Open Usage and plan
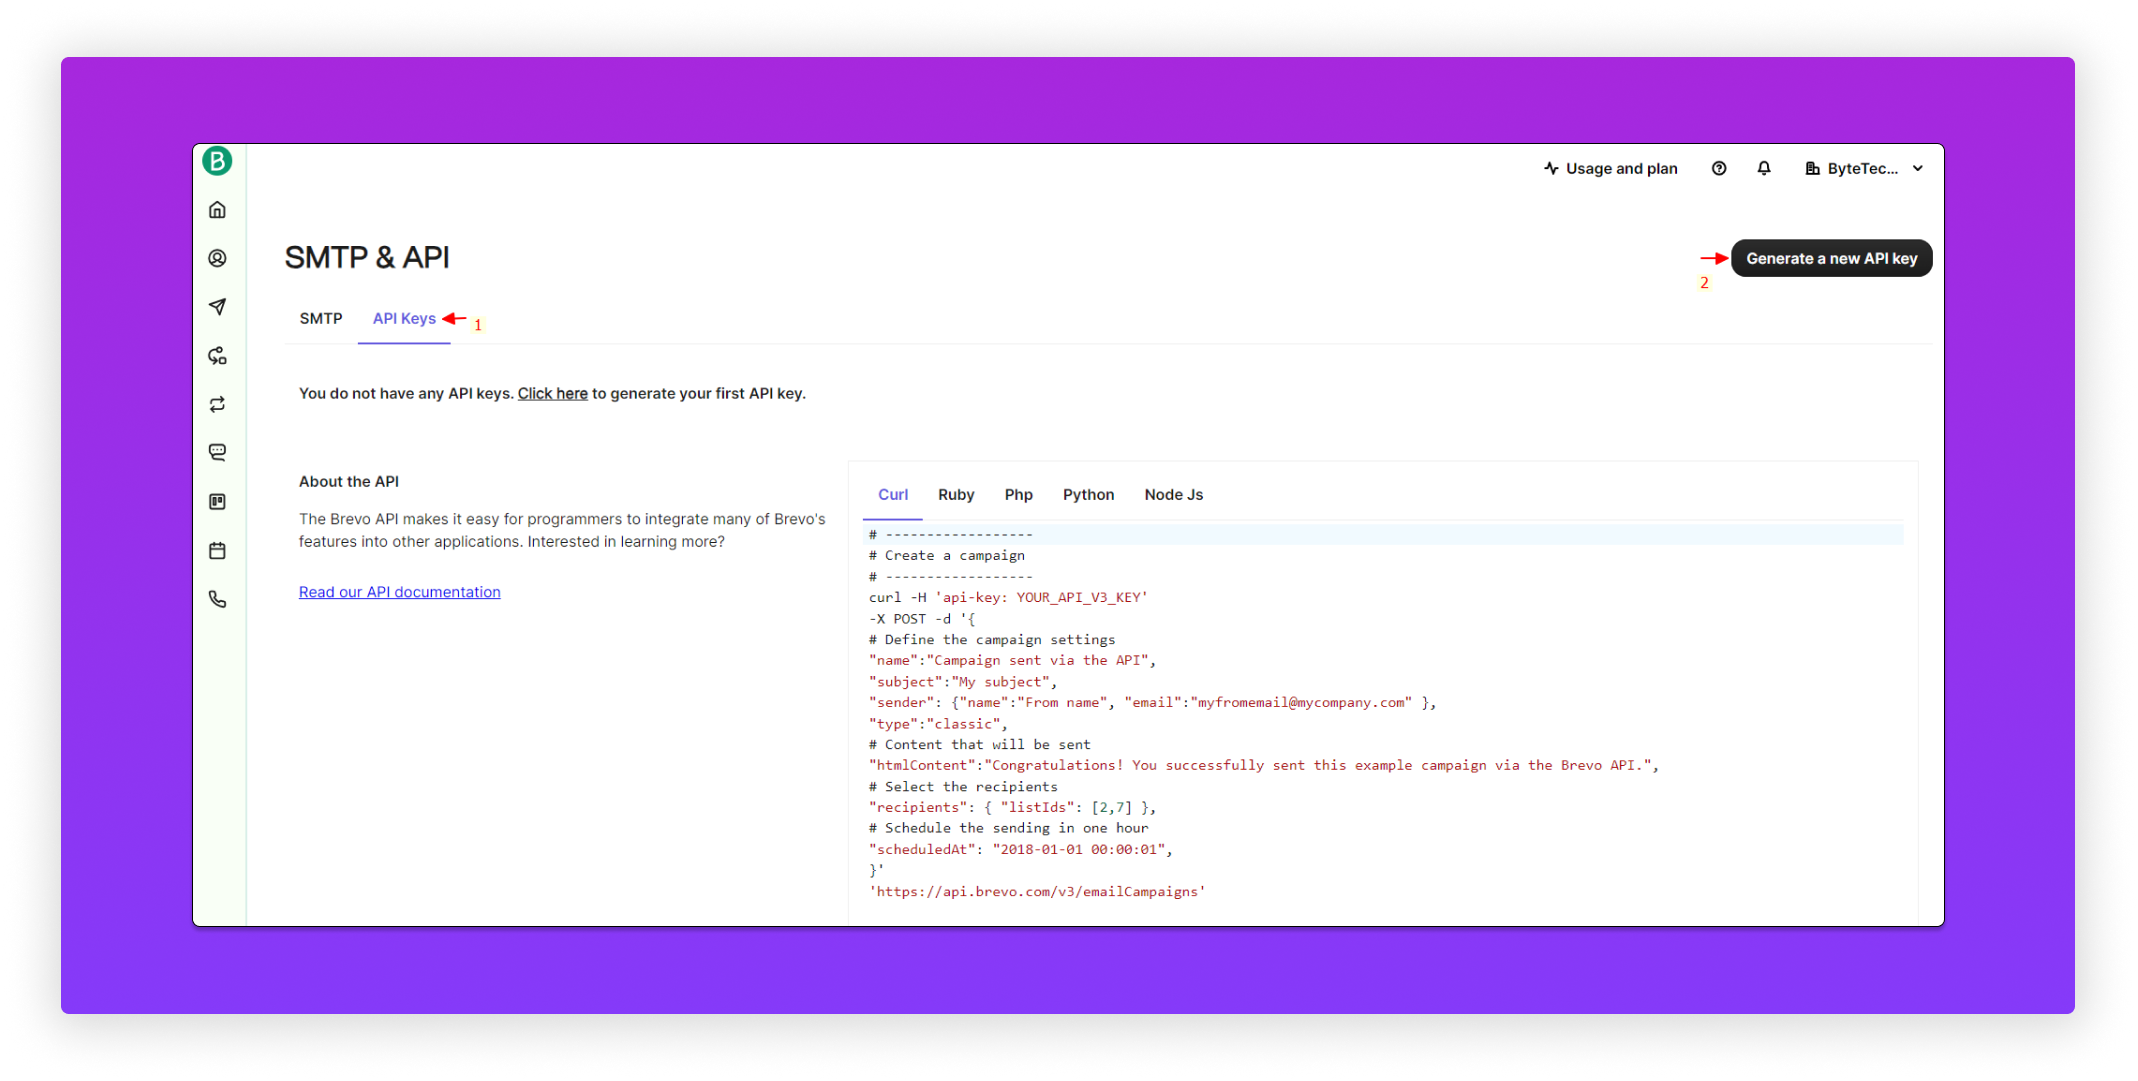This screenshot has width=2138, height=1081. tap(1610, 168)
